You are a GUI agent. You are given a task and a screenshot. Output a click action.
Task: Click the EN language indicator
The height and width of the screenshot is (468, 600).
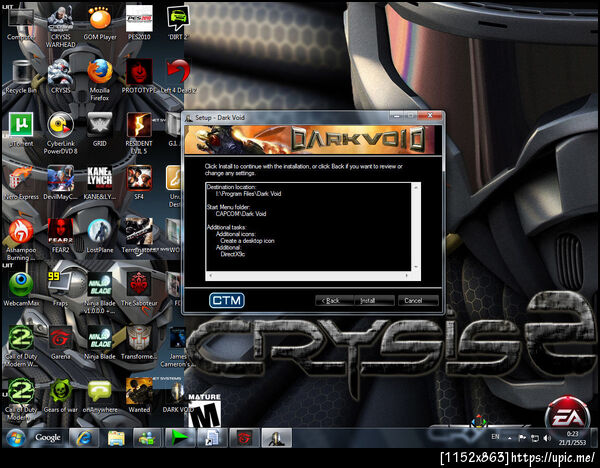point(495,437)
